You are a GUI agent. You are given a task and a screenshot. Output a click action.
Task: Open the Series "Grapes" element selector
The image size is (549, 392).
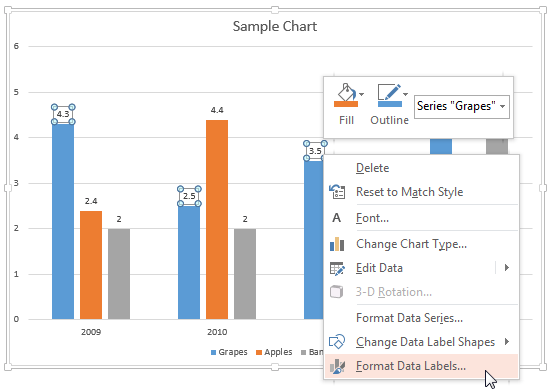(x=462, y=106)
